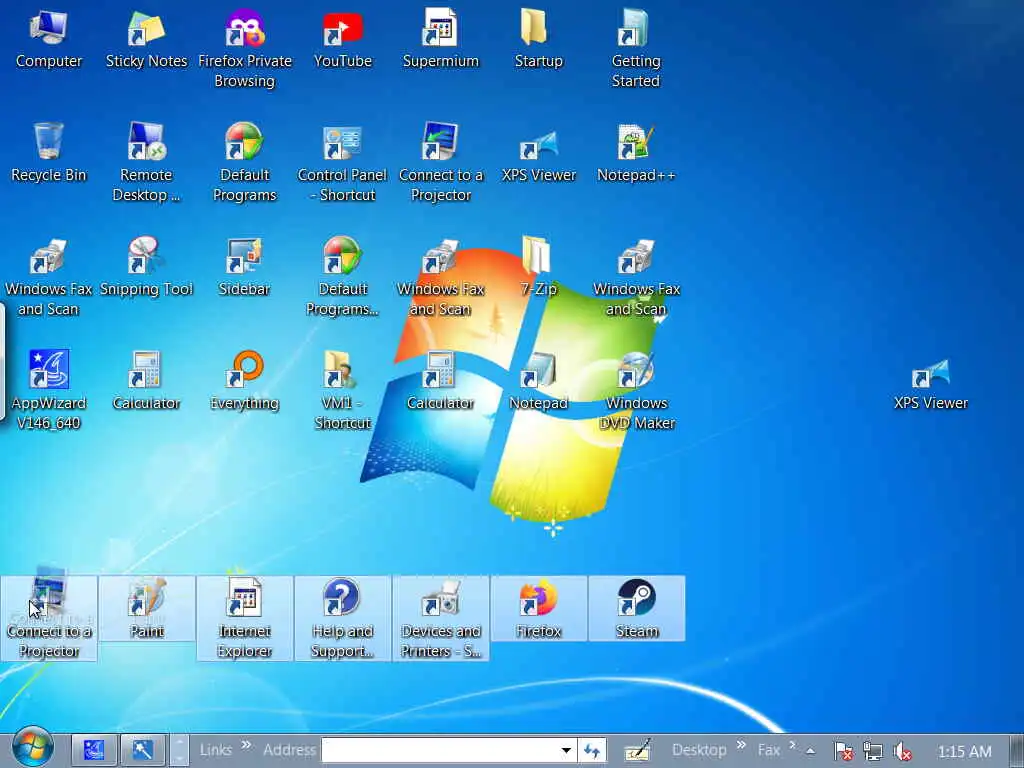The width and height of the screenshot is (1024, 768).
Task: Select the Snipping Tool shortcut
Action: [x=146, y=268]
